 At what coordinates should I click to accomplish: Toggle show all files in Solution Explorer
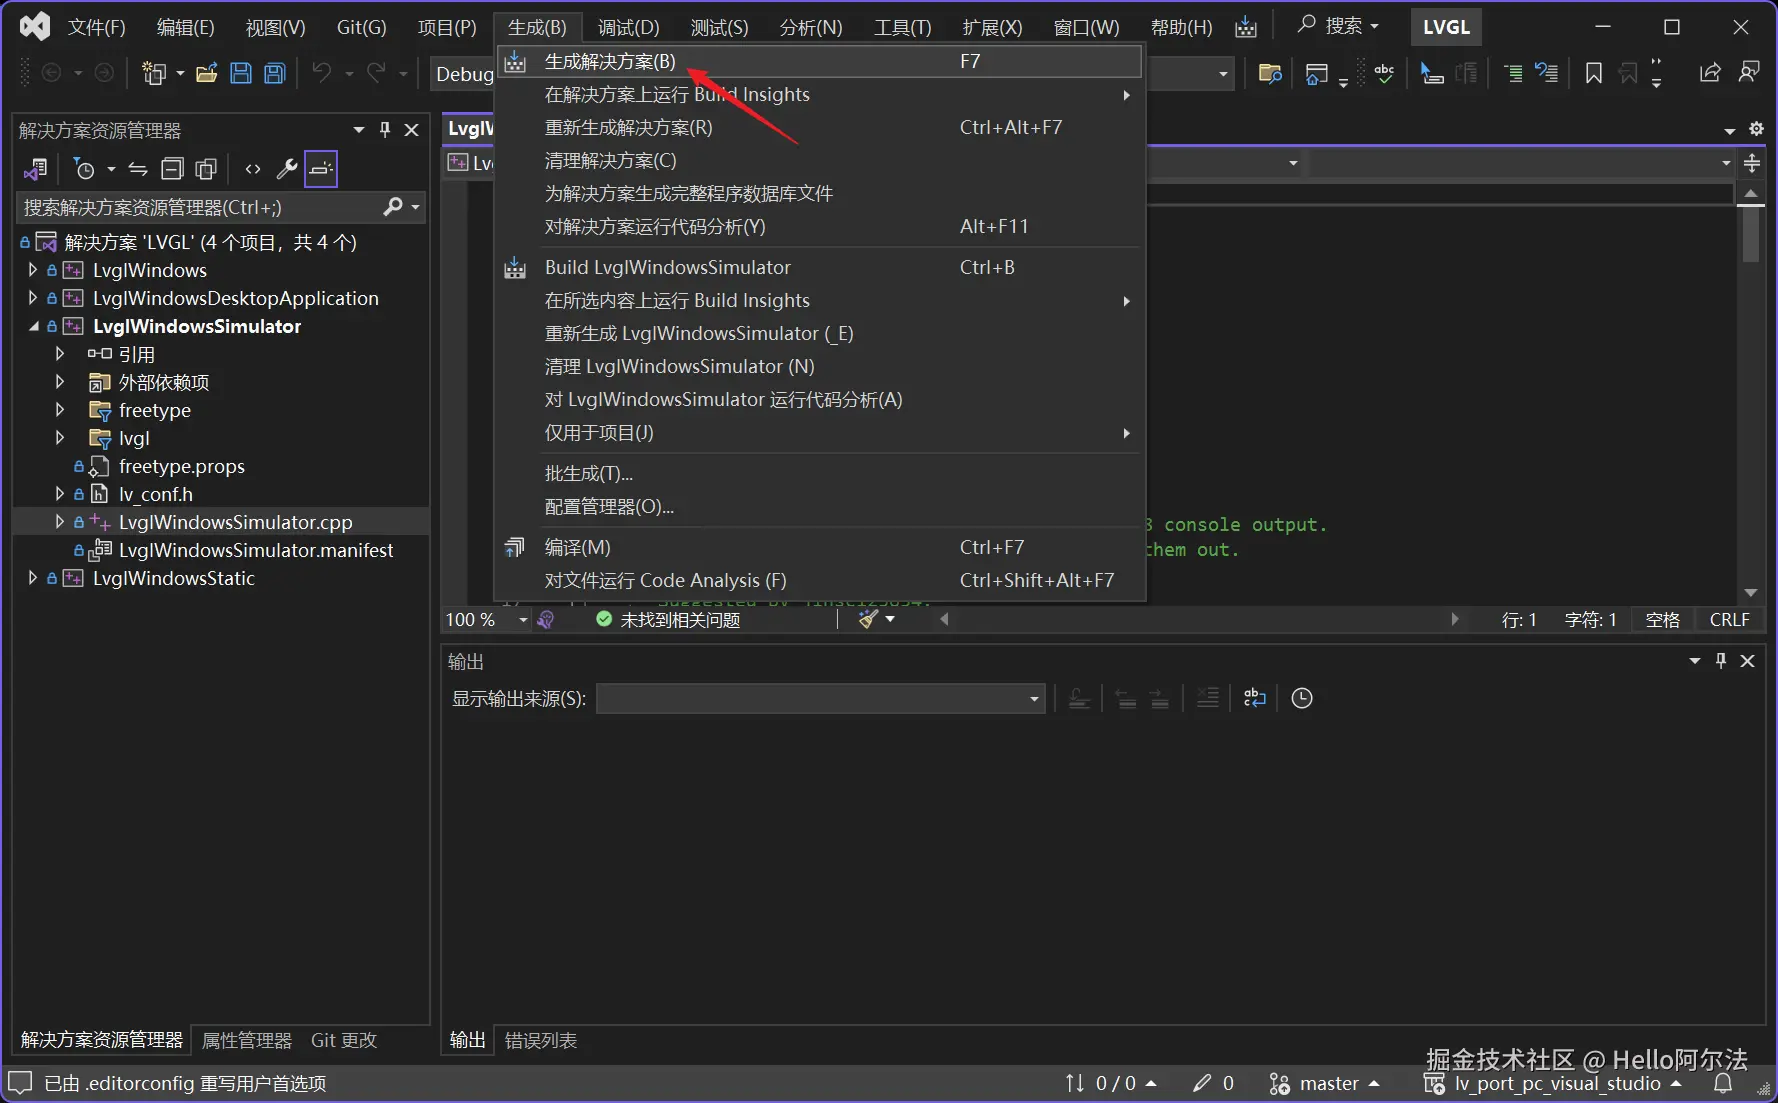(x=206, y=169)
